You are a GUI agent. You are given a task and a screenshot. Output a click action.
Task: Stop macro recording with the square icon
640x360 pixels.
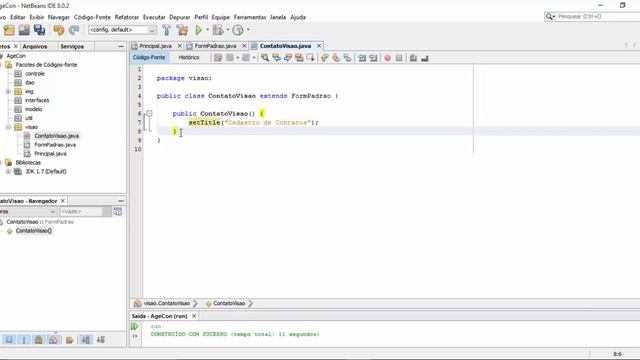coord(399,58)
